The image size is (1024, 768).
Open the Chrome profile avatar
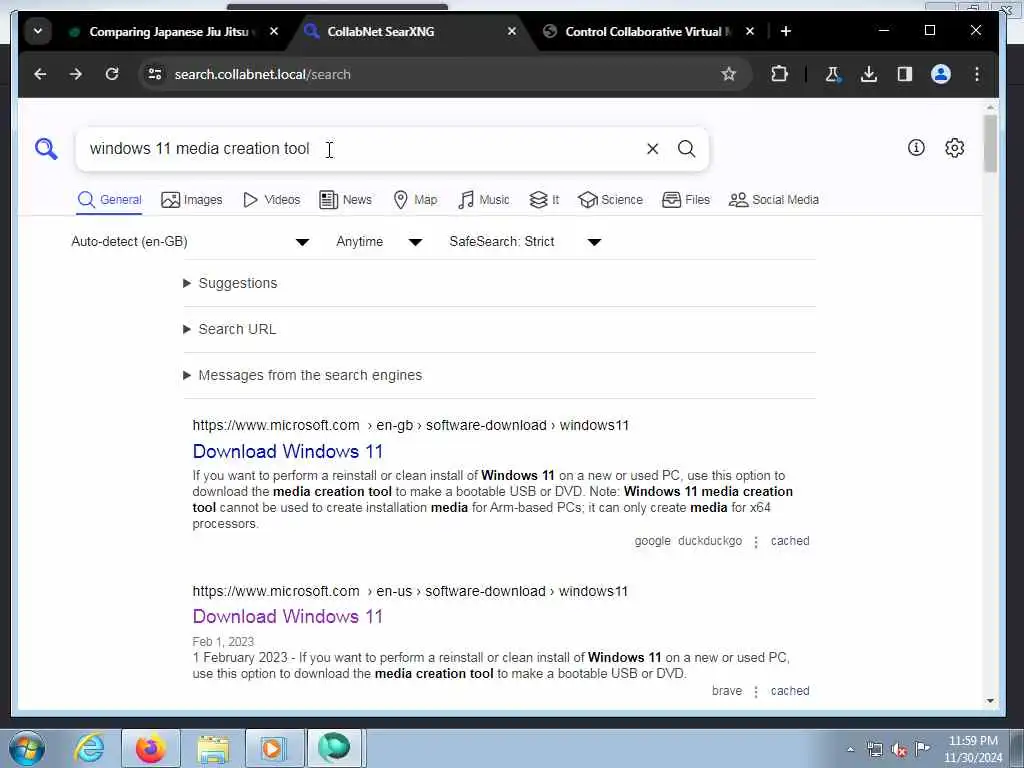tap(940, 74)
